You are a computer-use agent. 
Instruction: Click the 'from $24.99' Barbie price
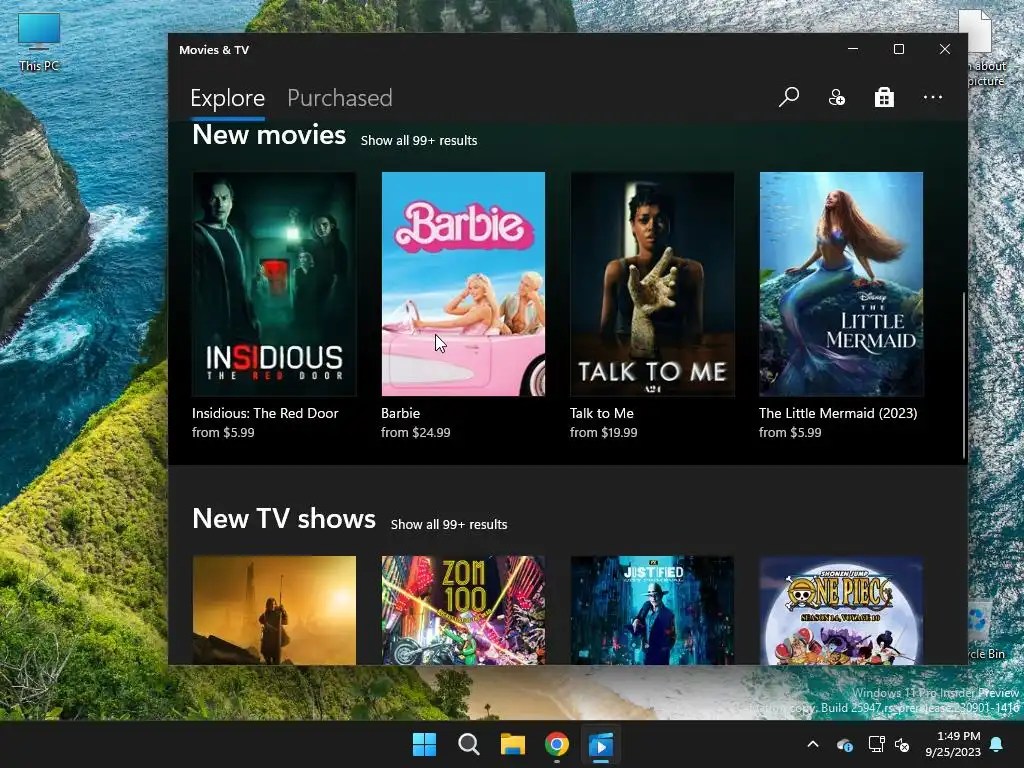[415, 432]
